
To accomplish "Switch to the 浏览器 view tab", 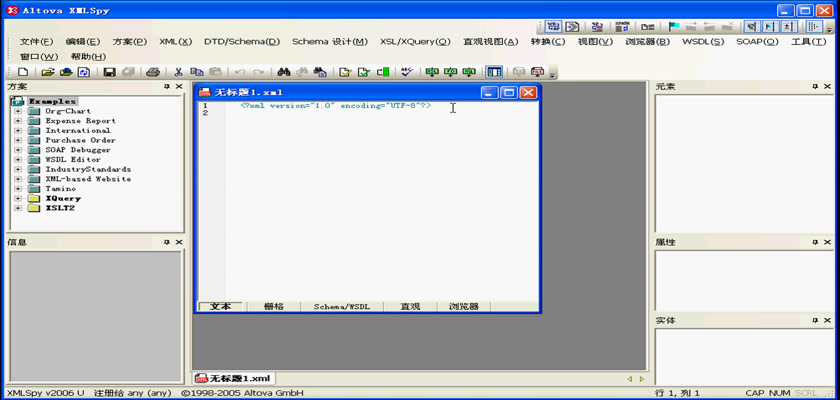I will pyautogui.click(x=463, y=307).
